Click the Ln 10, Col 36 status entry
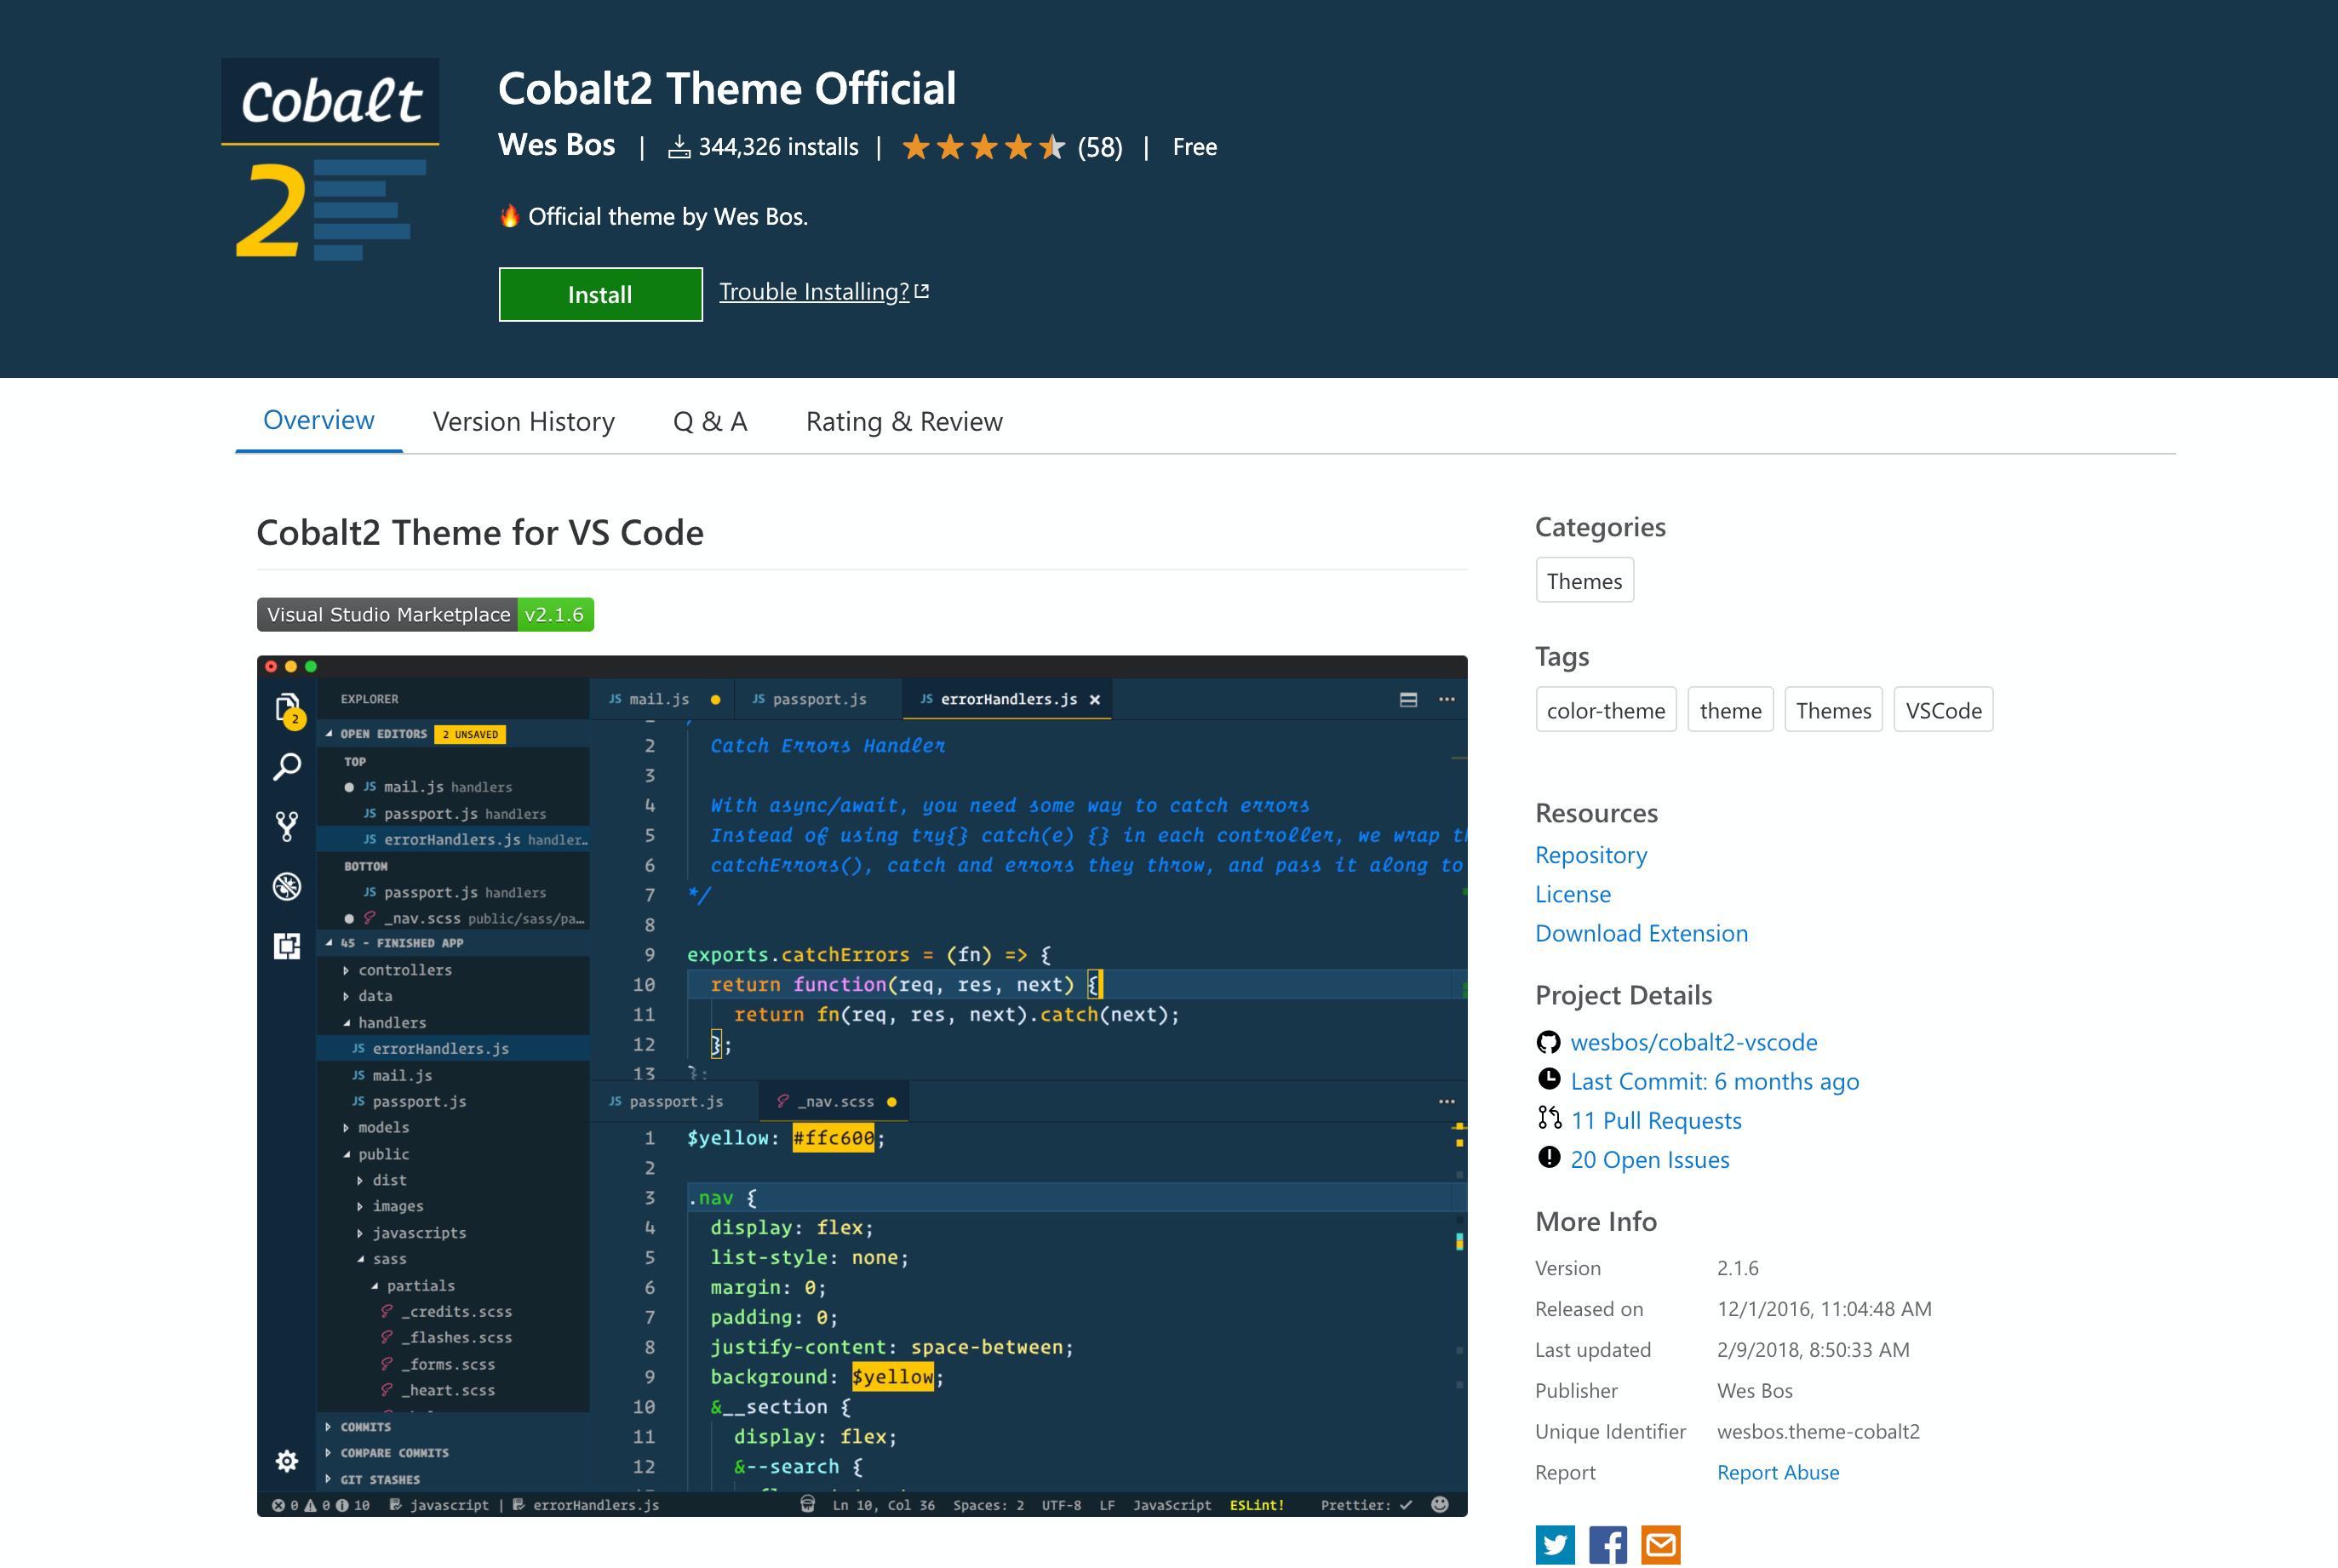Image resolution: width=2338 pixels, height=1568 pixels. (883, 1505)
